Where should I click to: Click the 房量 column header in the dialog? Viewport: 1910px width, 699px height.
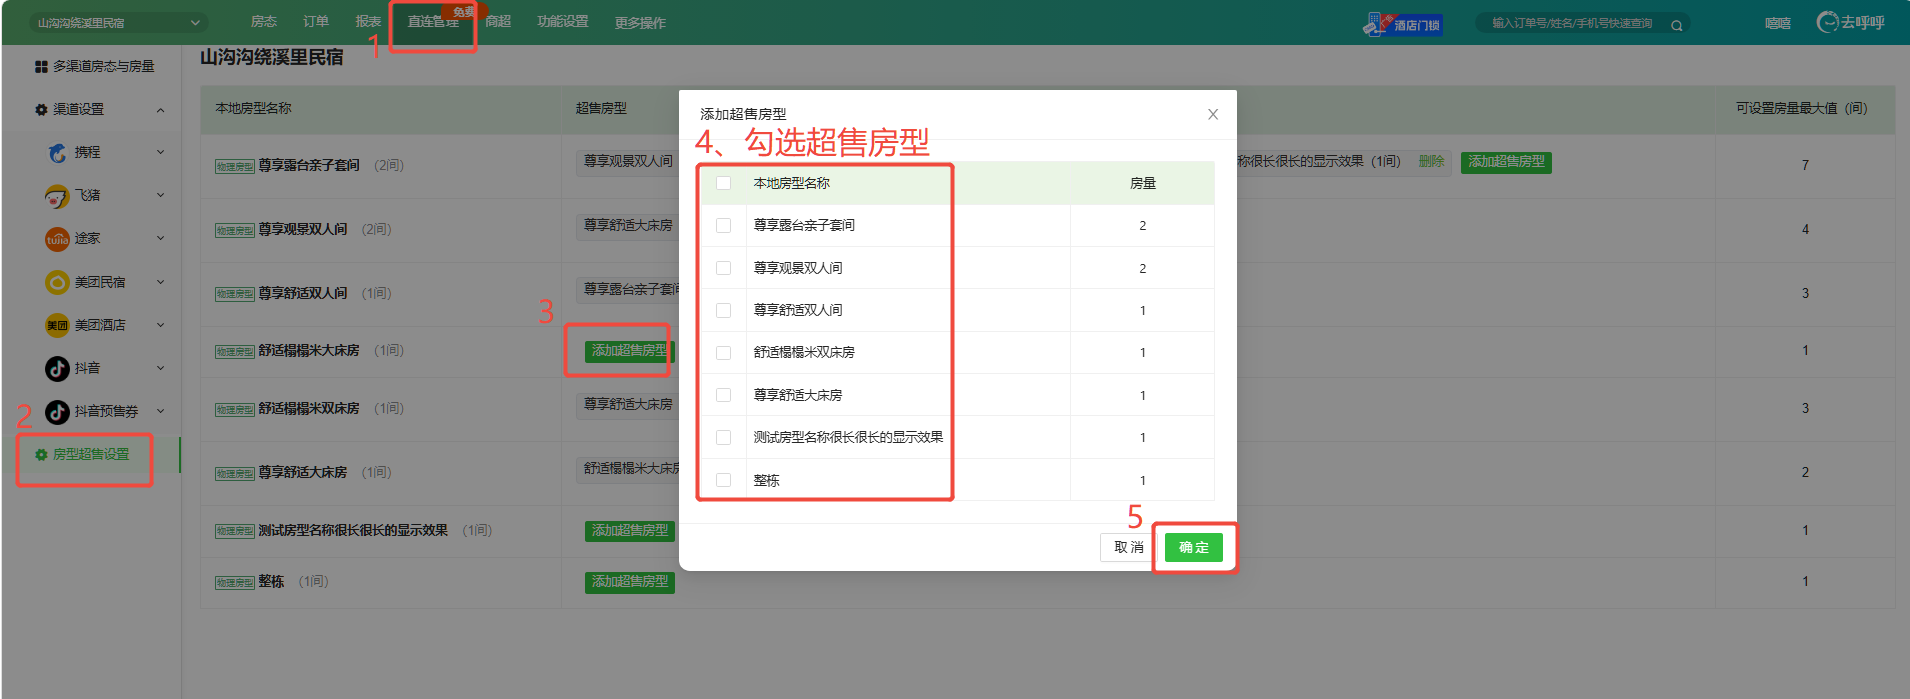pyautogui.click(x=1143, y=183)
